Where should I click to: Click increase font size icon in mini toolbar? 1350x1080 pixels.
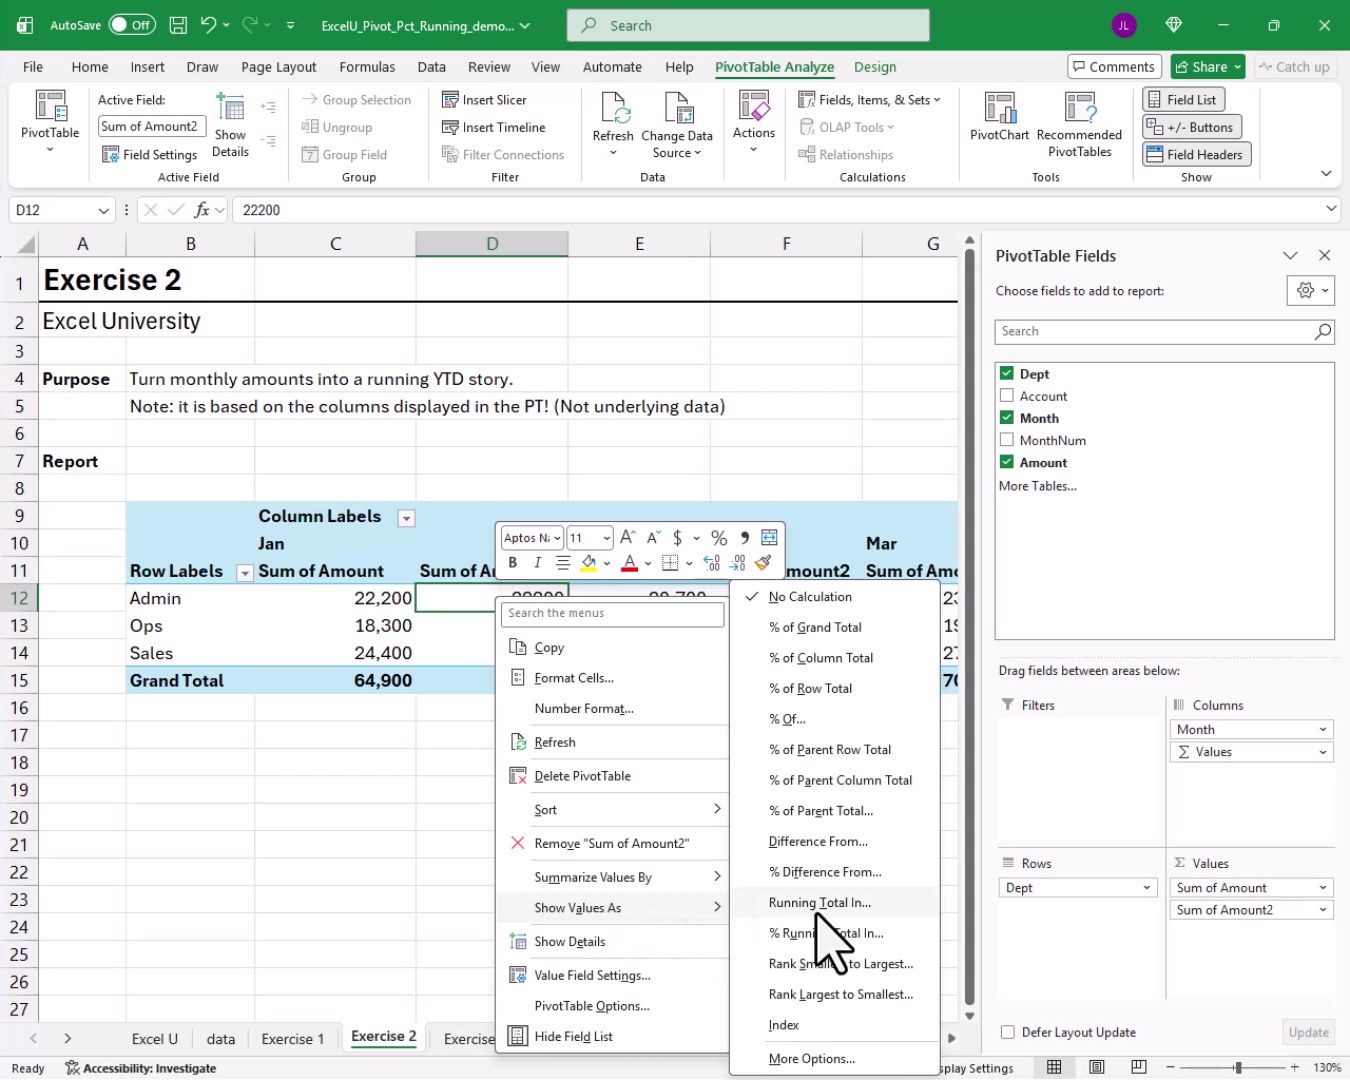pos(627,538)
